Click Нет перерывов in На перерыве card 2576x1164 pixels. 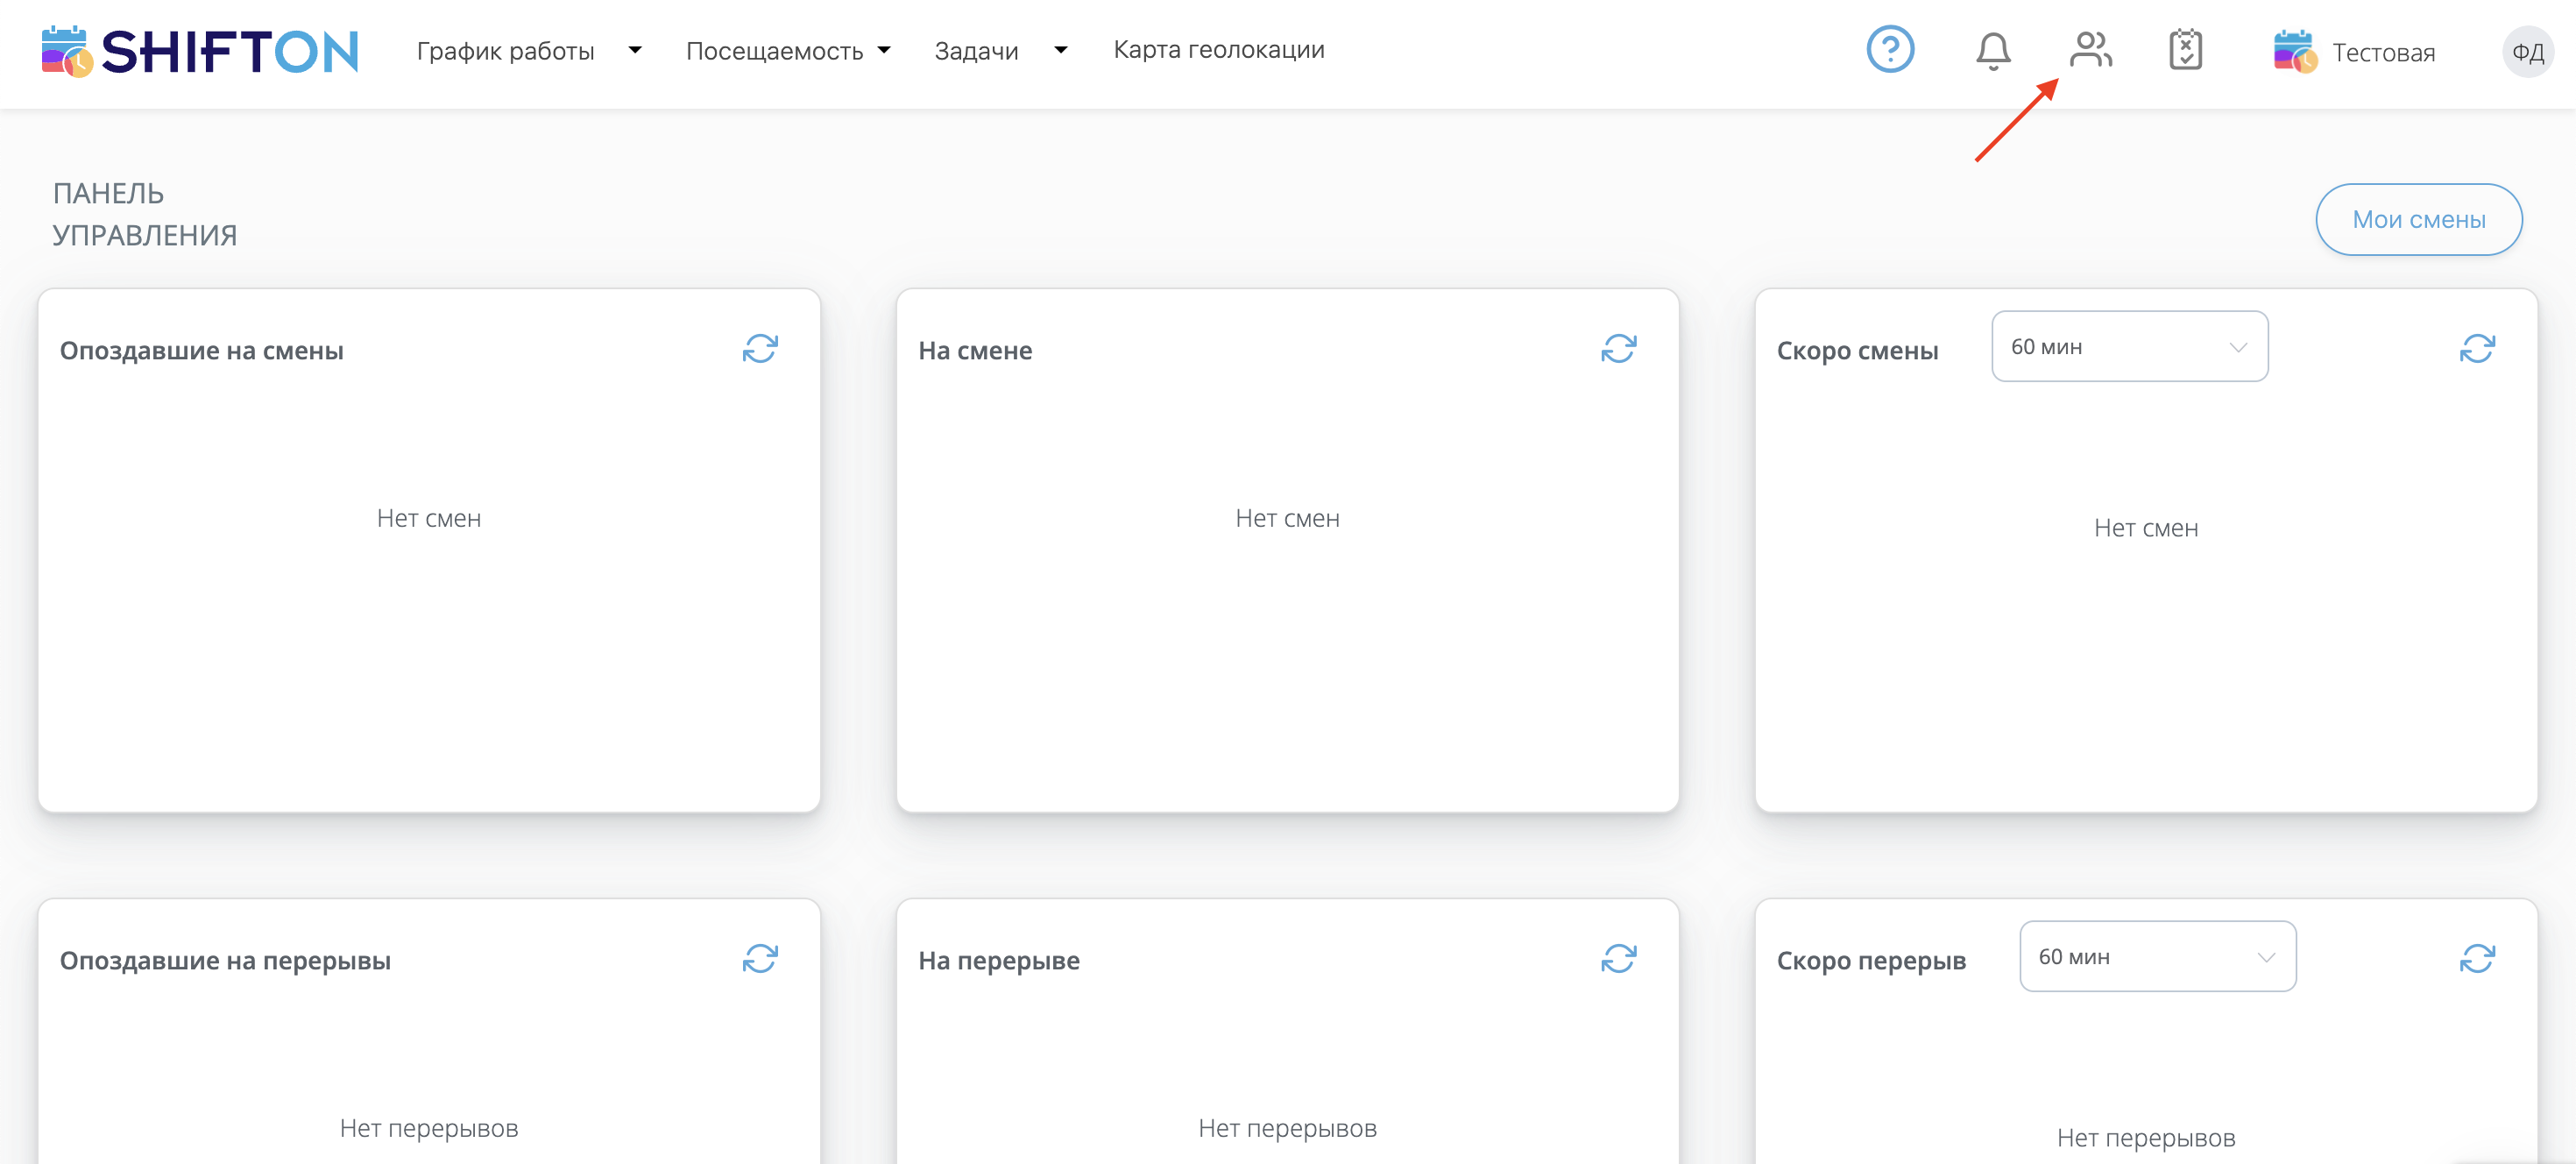(1287, 1128)
